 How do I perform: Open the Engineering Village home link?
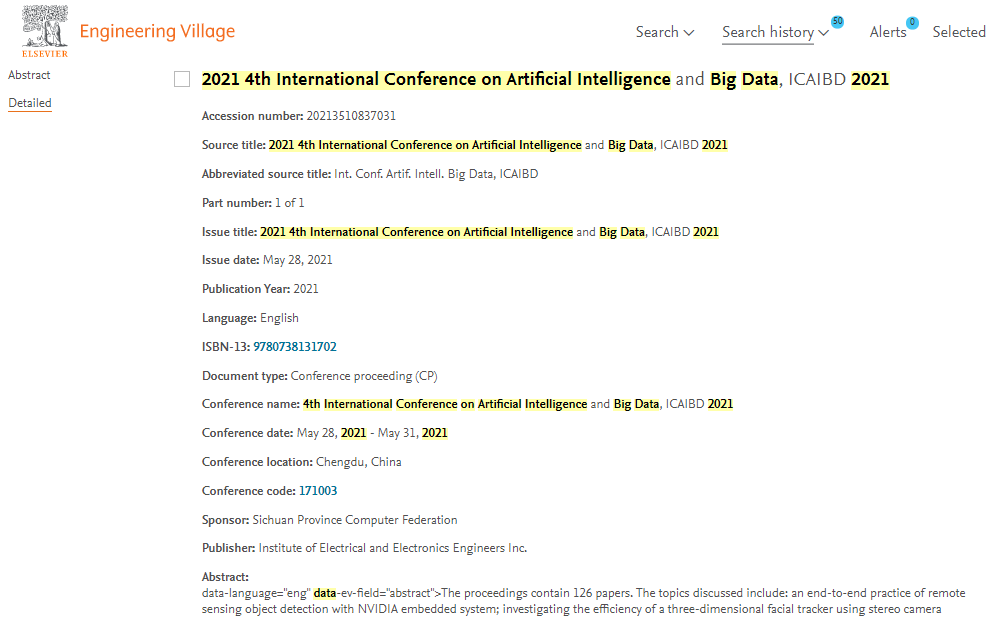(x=157, y=31)
